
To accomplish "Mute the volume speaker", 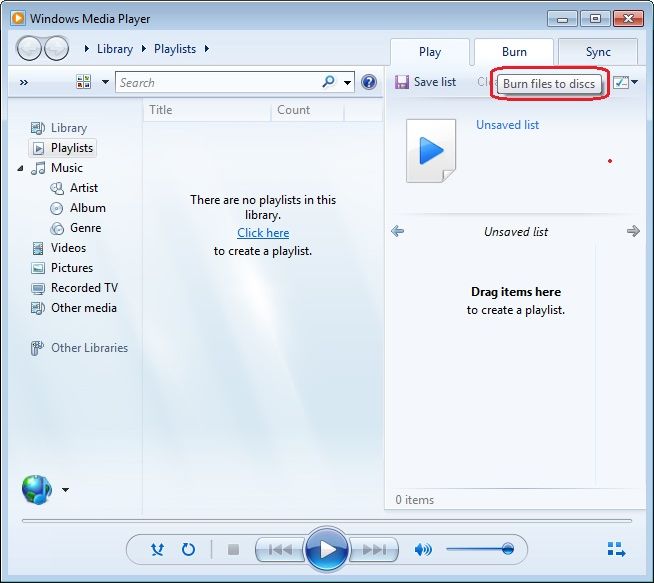I will pyautogui.click(x=423, y=549).
